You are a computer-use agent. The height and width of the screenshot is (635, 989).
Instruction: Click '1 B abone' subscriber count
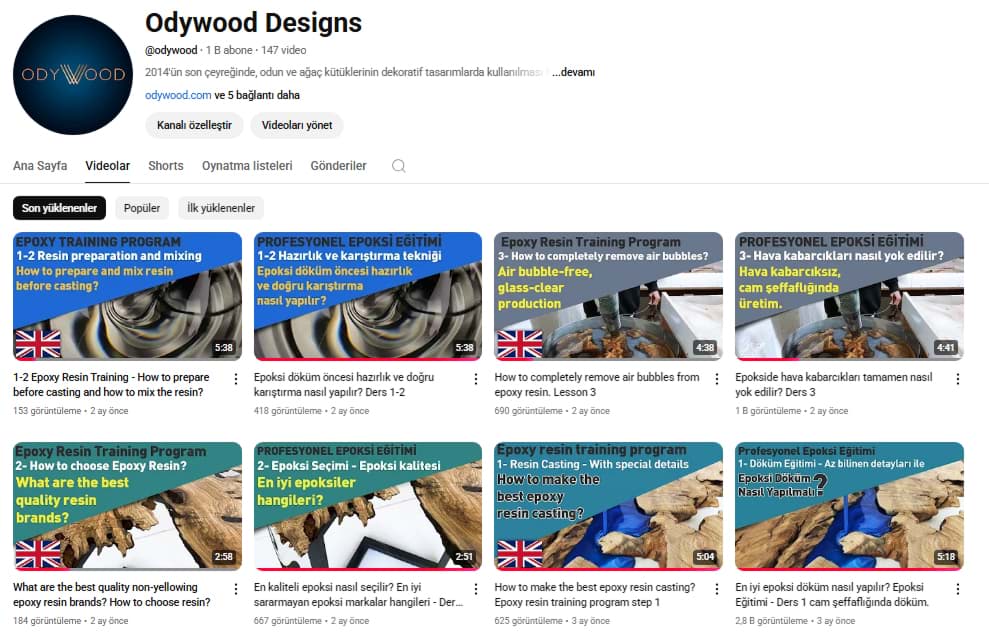coord(229,50)
